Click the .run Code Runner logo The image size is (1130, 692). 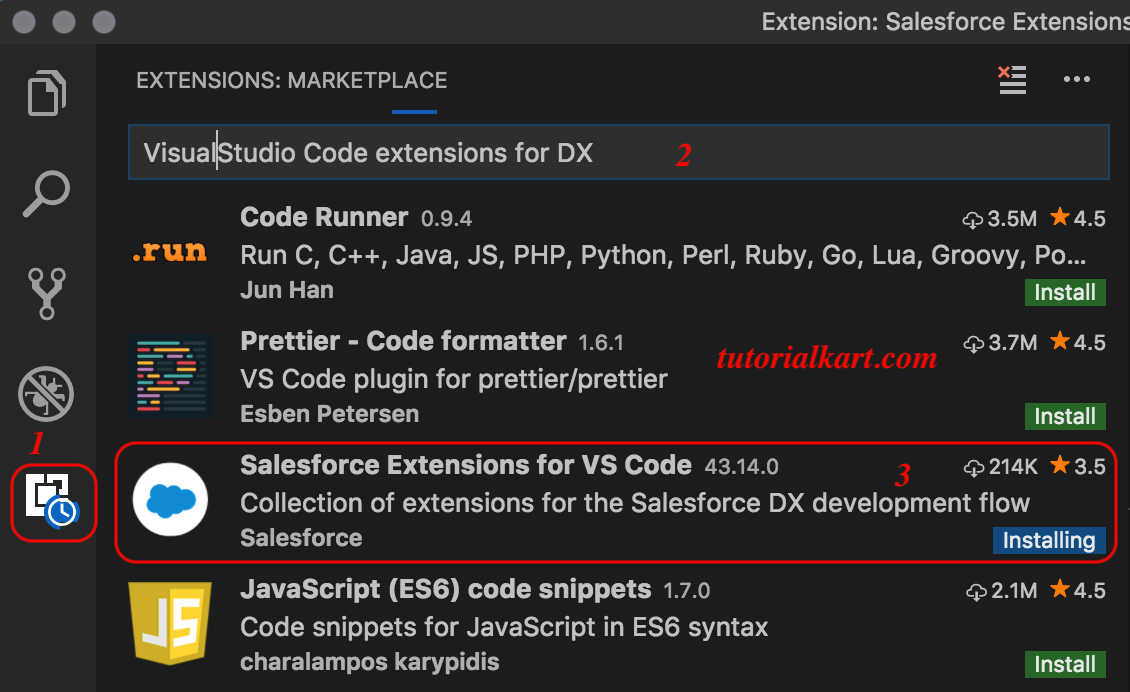pos(169,252)
